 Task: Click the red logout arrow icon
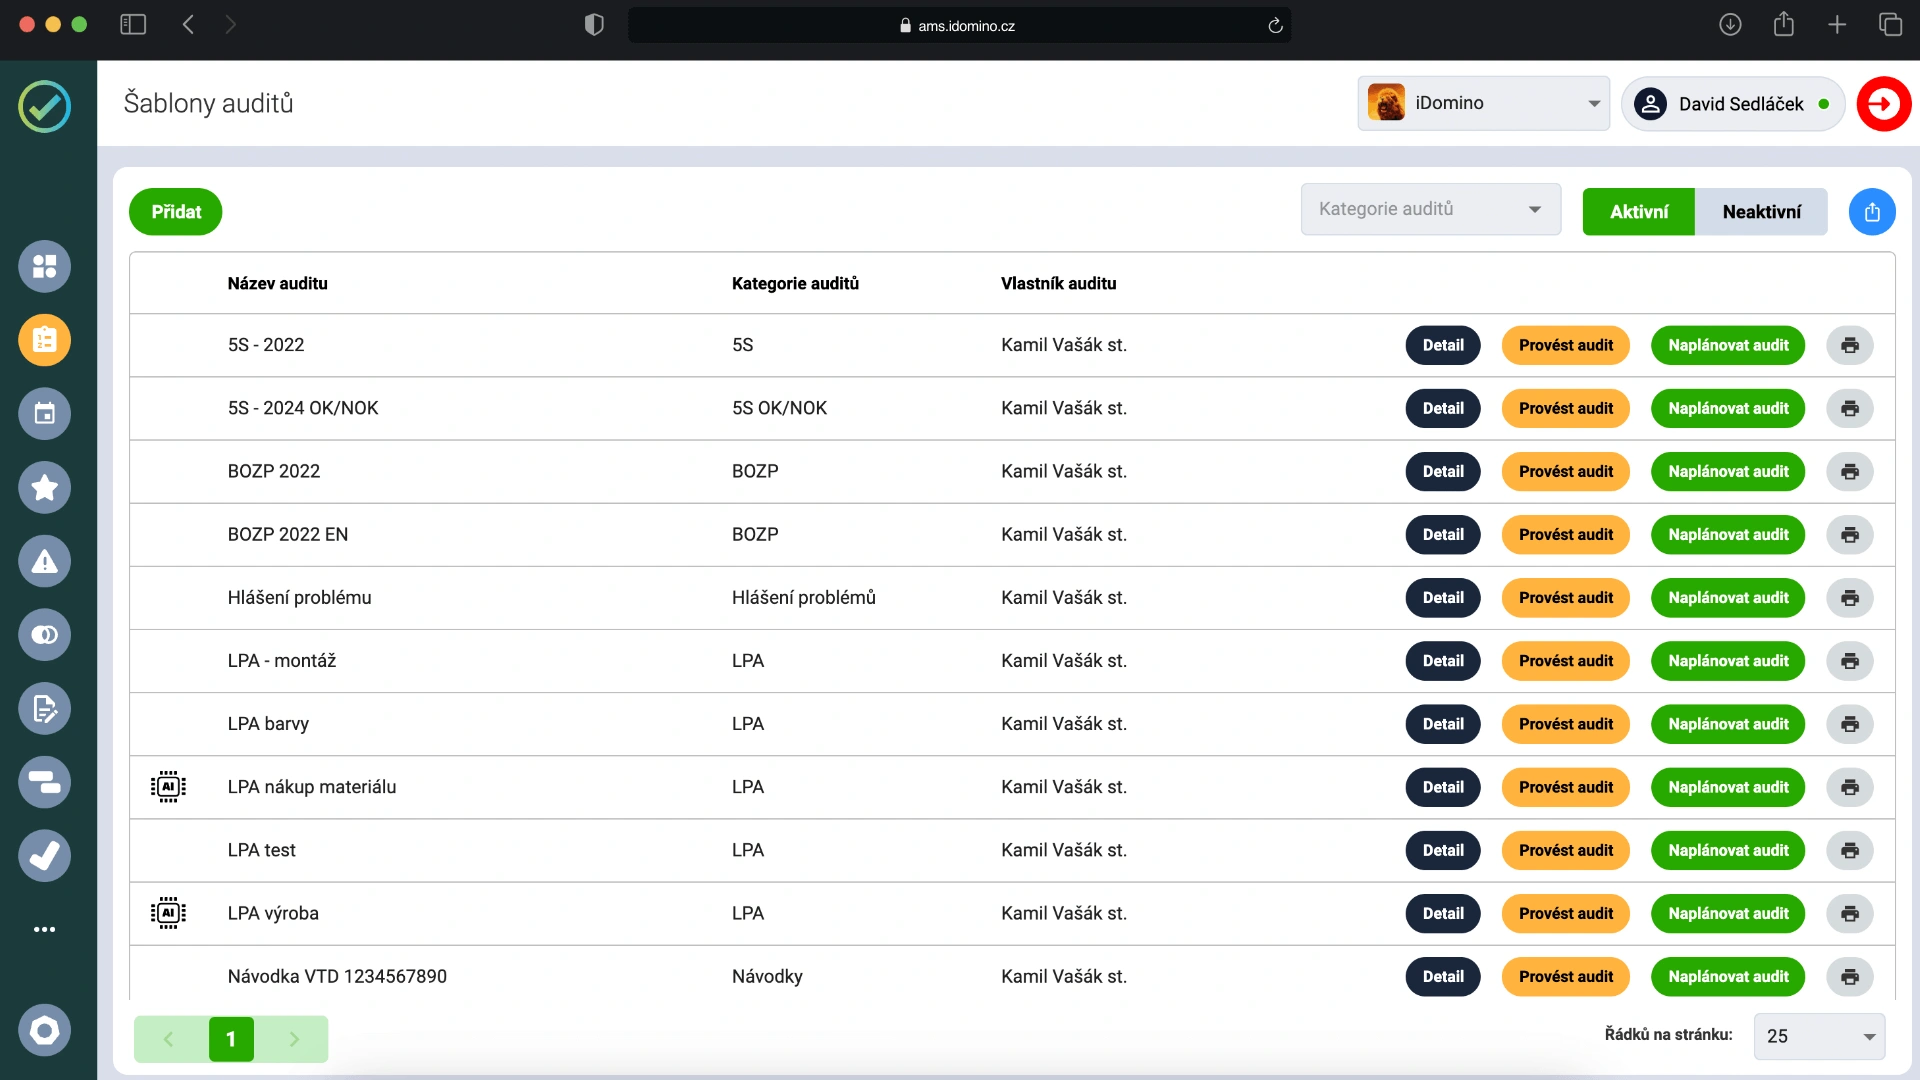1884,104
